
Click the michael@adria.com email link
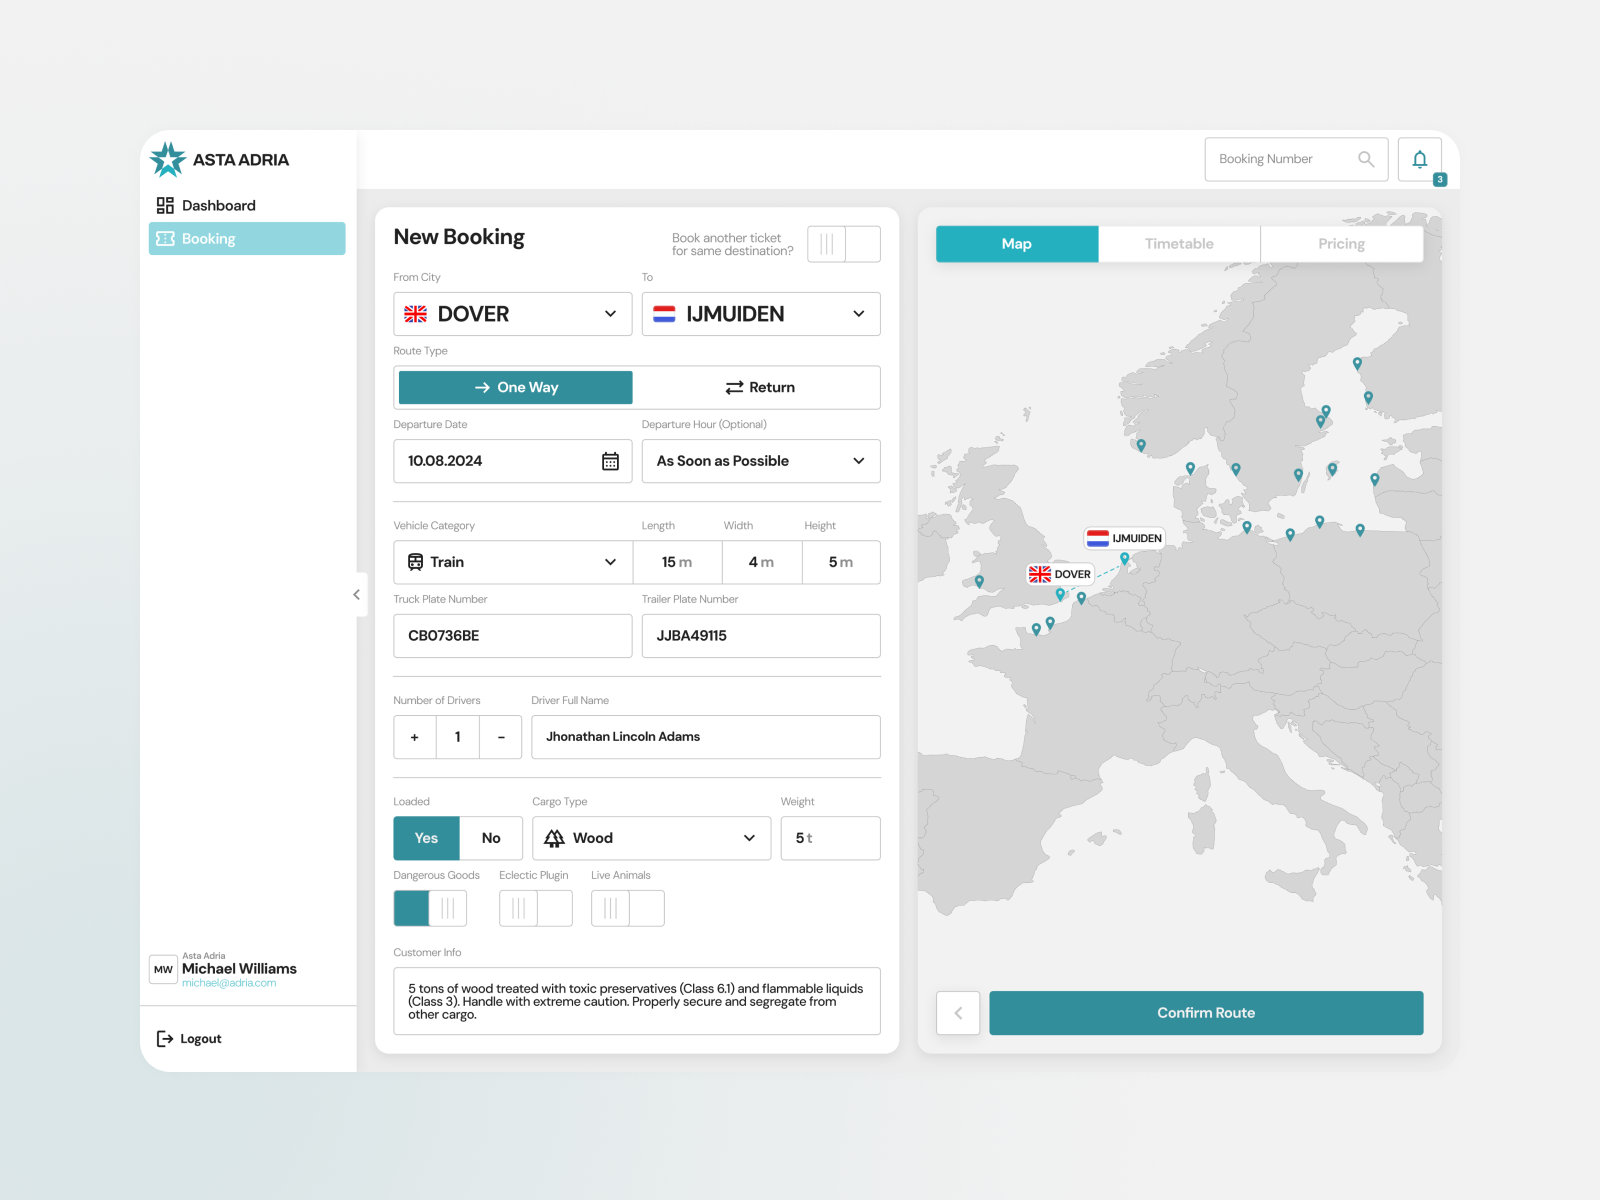click(x=229, y=983)
